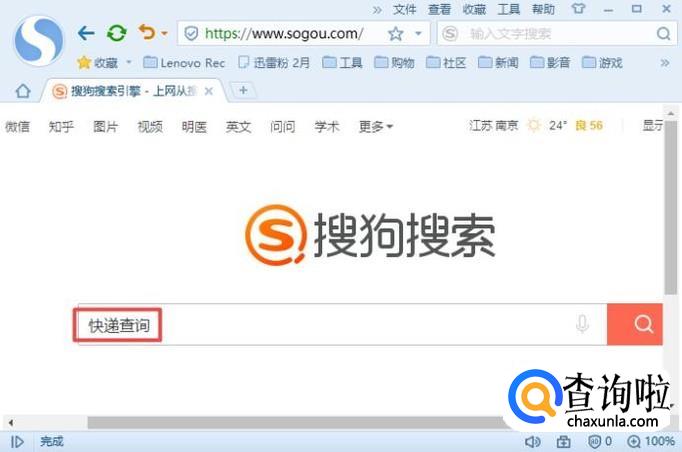Open the 100% zoom control
The height and width of the screenshot is (452, 682).
(651, 442)
